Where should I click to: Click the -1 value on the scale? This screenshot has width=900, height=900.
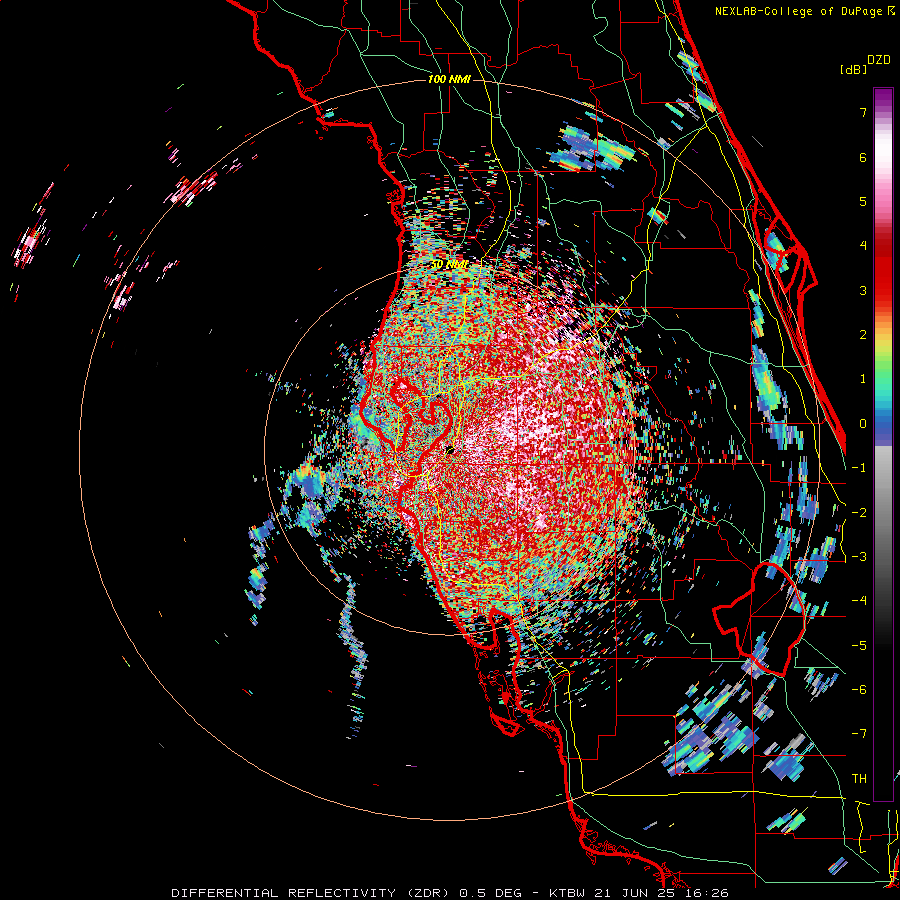[x=859, y=468]
